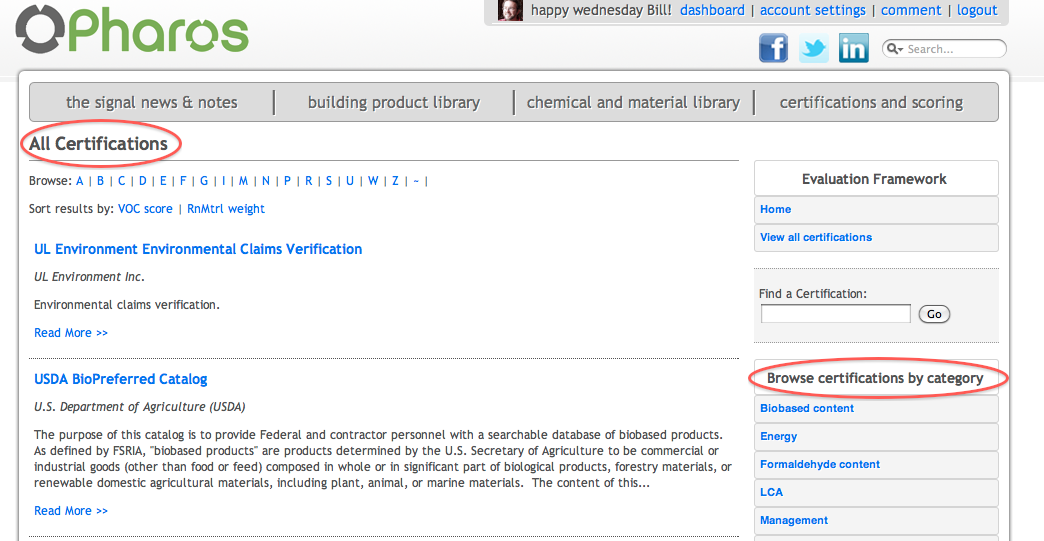The height and width of the screenshot is (541, 1044).
Task: Open UL Environment Environmental Claims Verification
Action: [x=198, y=249]
